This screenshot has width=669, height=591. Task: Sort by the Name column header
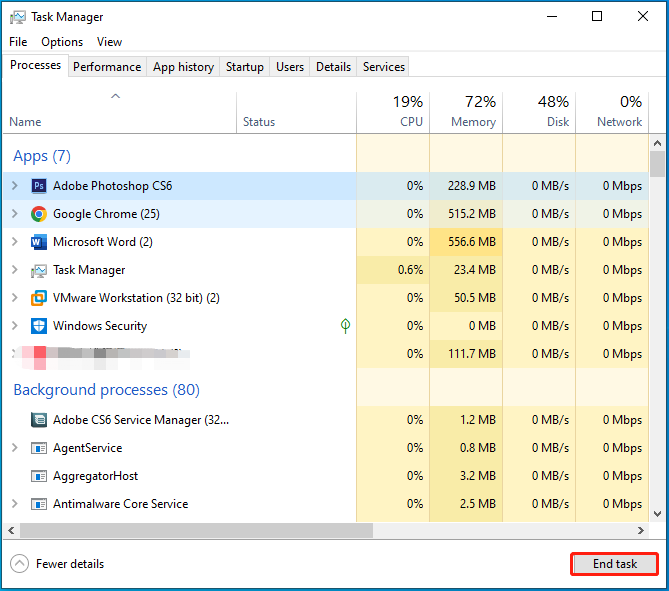pyautogui.click(x=119, y=113)
